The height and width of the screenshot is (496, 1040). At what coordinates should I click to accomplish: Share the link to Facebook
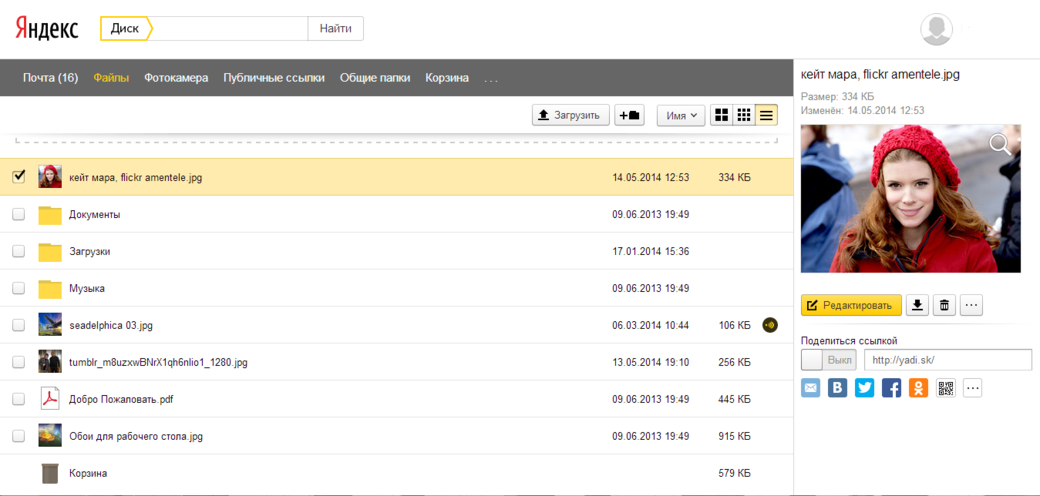point(891,388)
